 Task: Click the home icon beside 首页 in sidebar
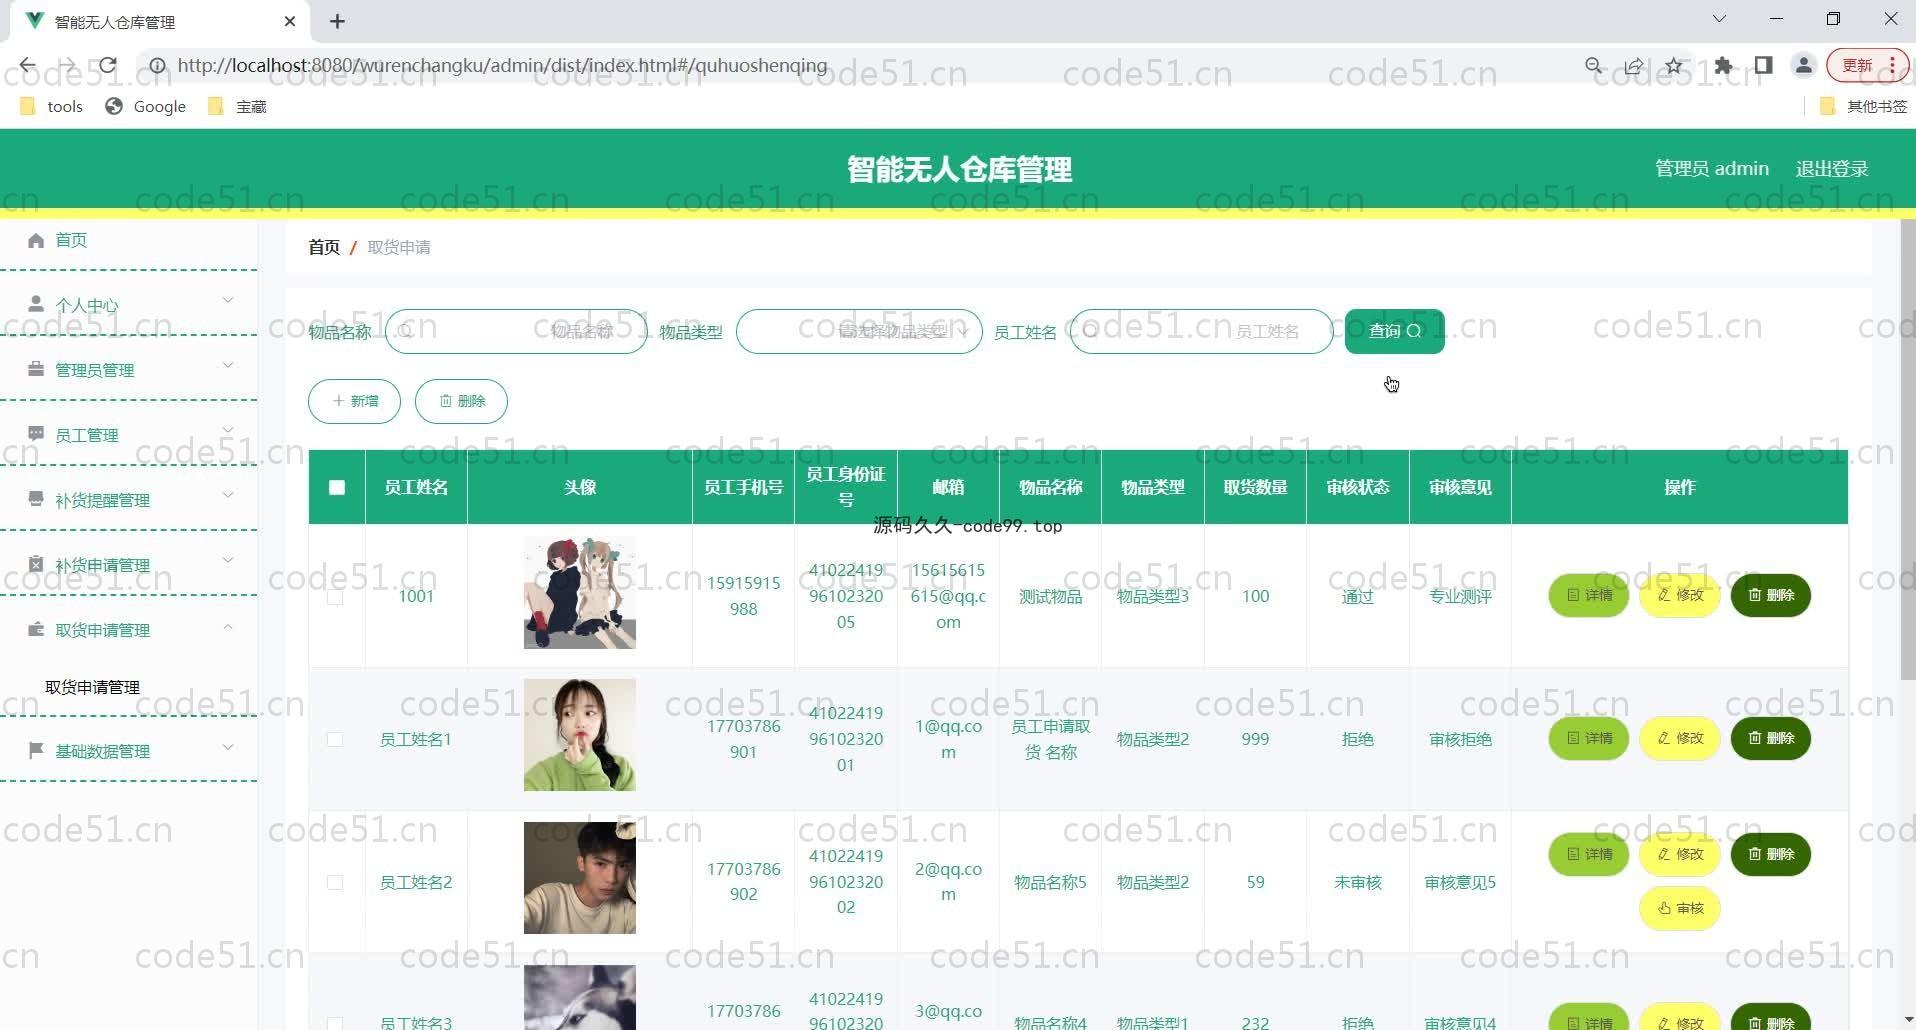coord(37,240)
